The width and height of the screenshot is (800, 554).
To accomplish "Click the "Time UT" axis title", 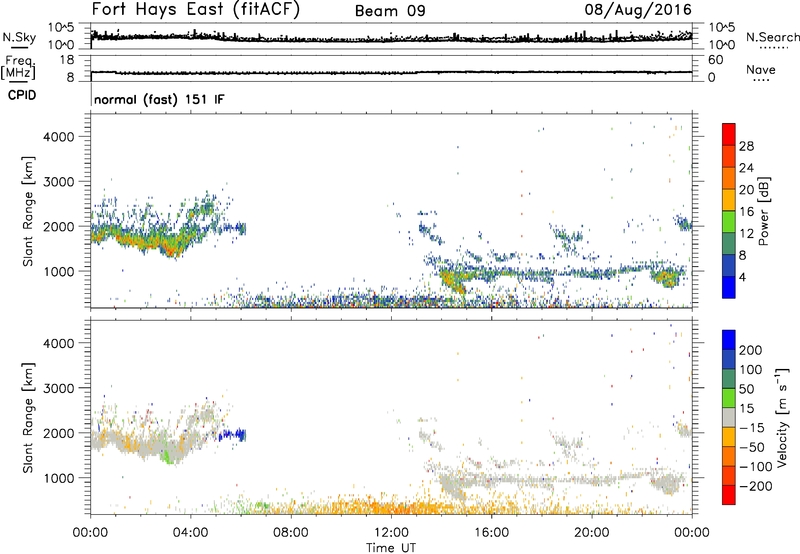I will (391, 548).
